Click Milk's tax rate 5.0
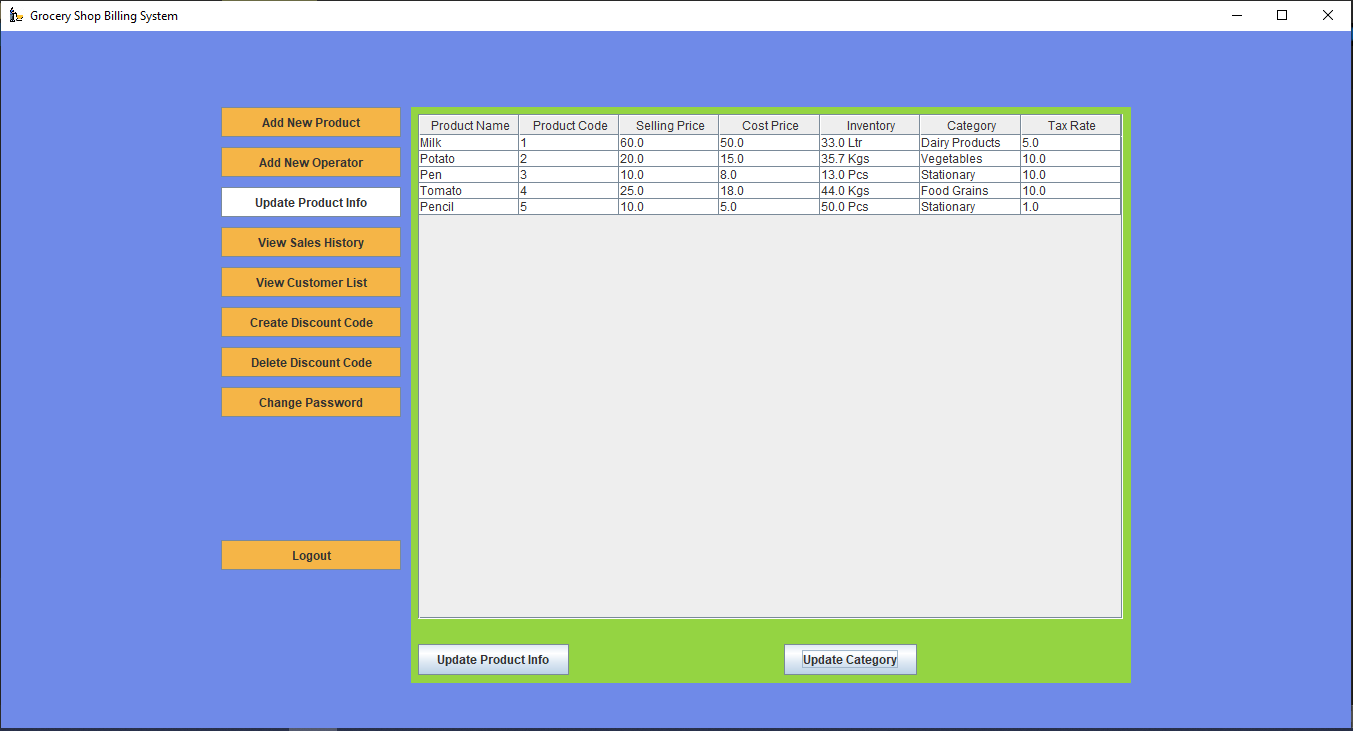 [x=1071, y=143]
